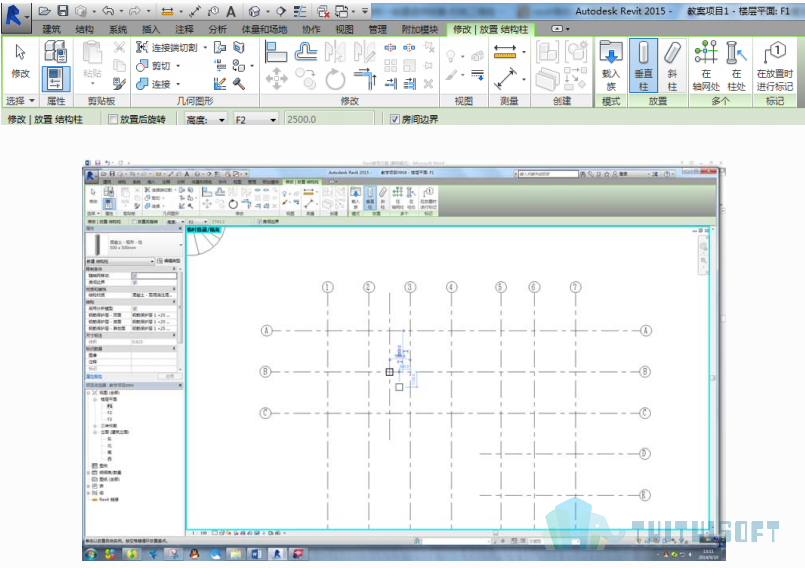Click the Default 3D View house icon in the enlarged toolbar
Viewport: 805px width, 568px height.
tap(254, 11)
